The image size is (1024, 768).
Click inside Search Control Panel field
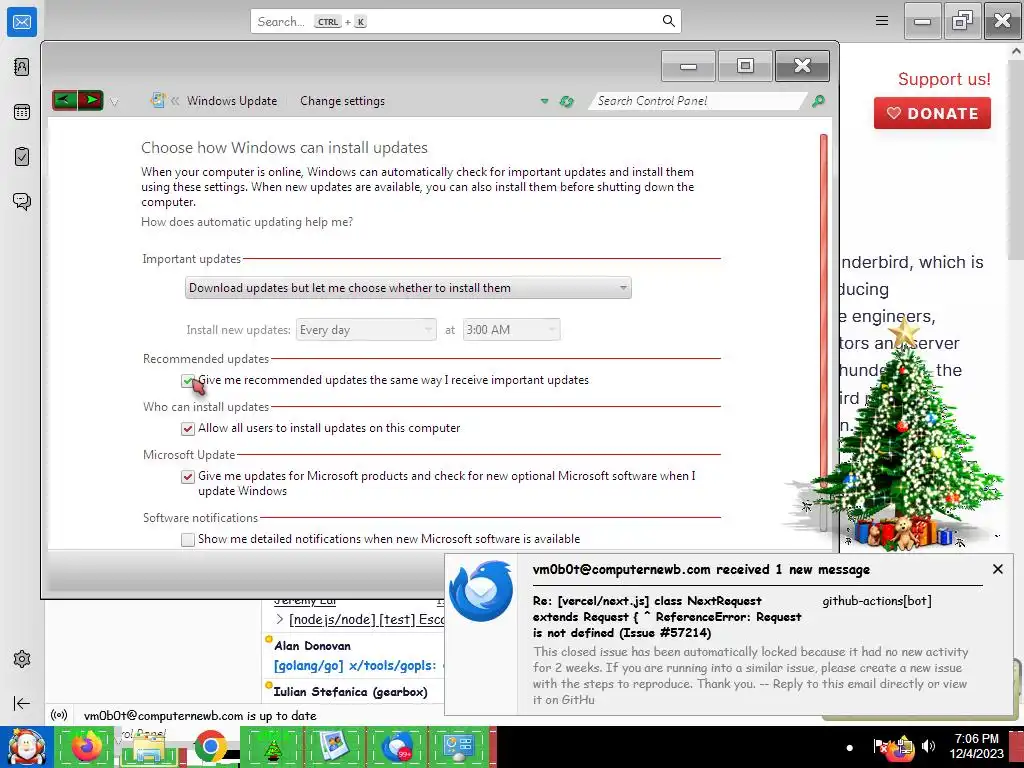click(699, 101)
